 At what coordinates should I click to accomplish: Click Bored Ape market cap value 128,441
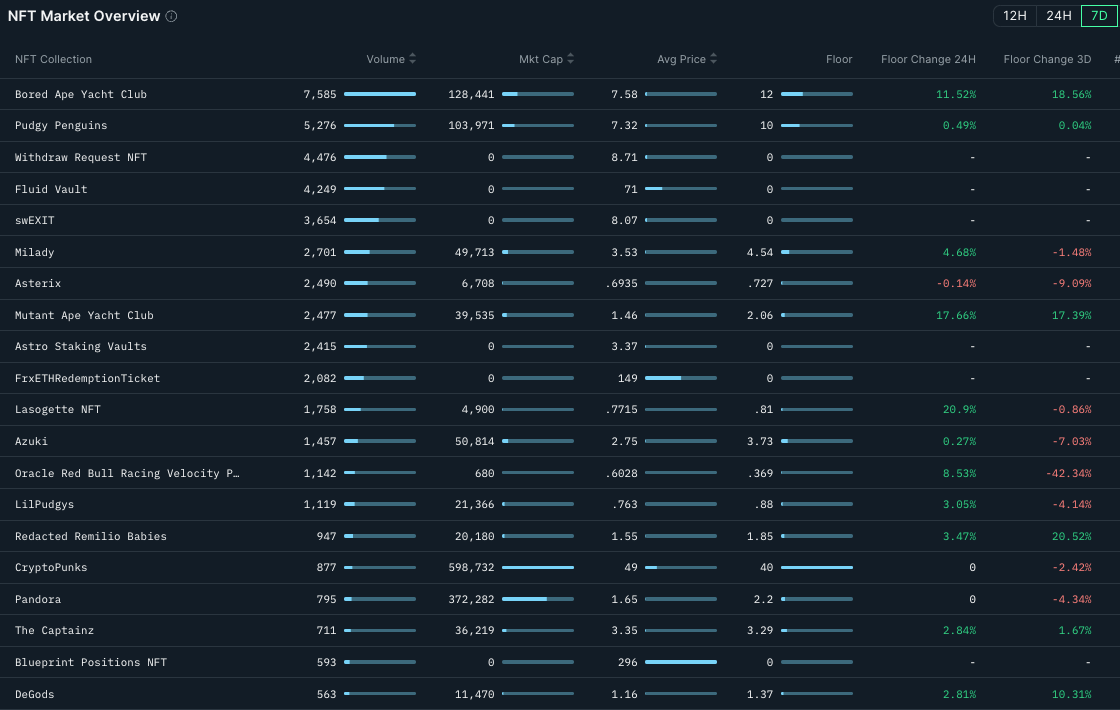(471, 94)
